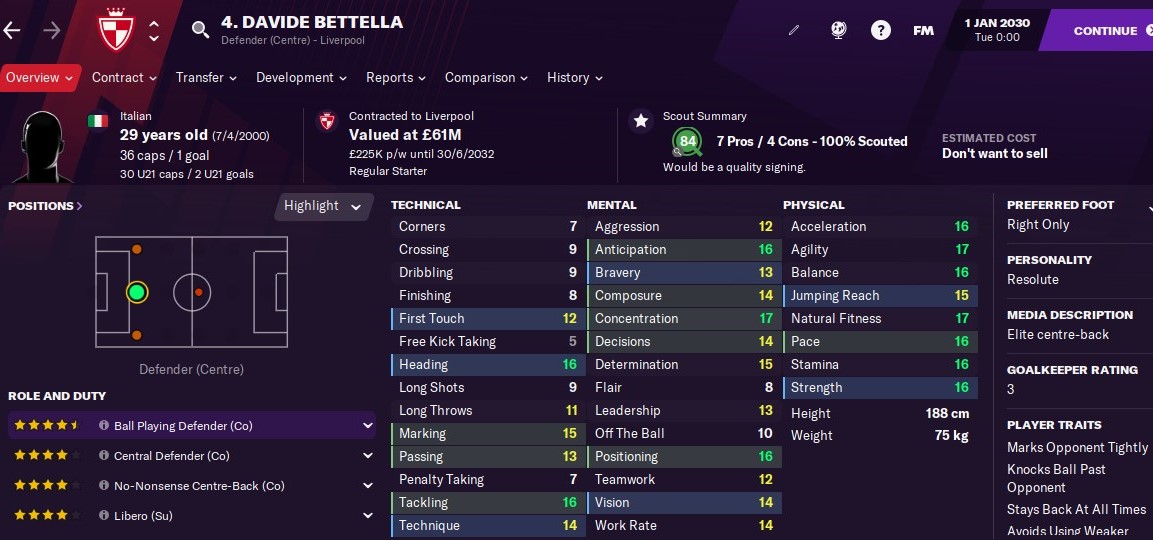Open the Contract menu tab
This screenshot has height=540, width=1153.
(x=124, y=77)
